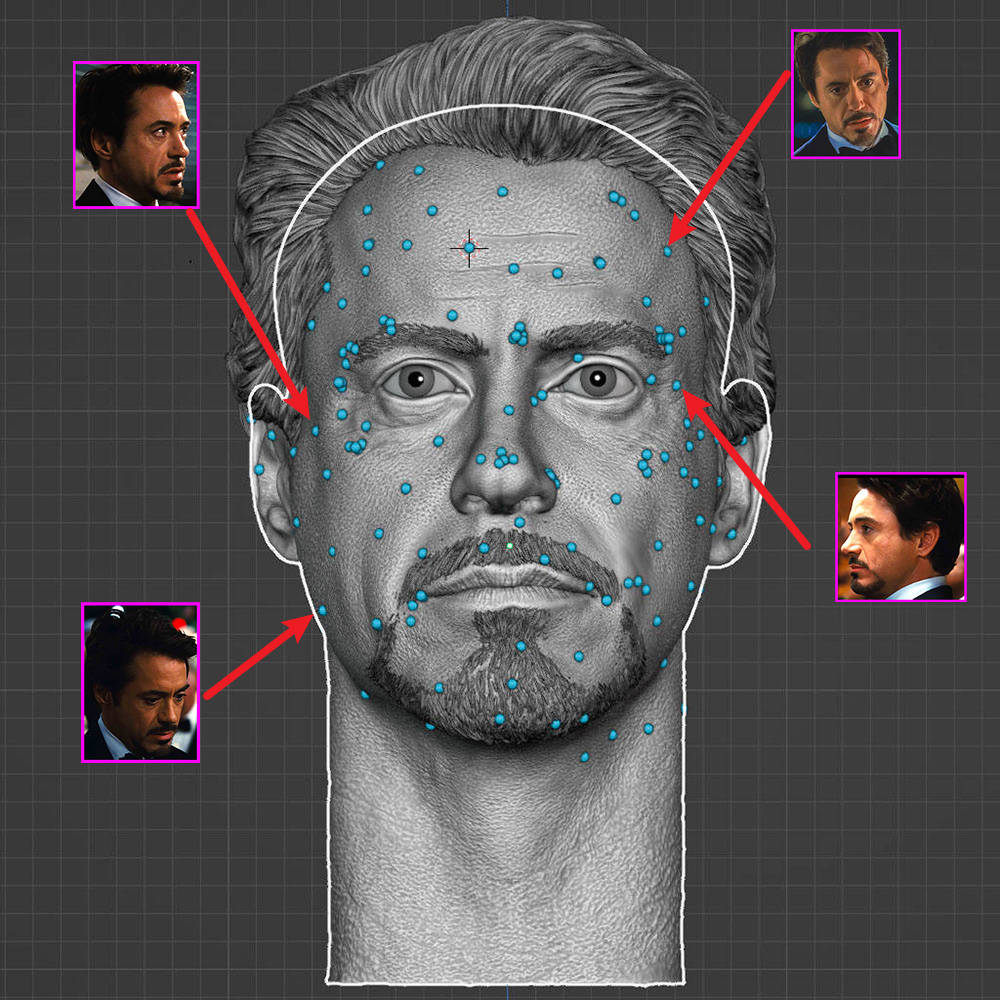Select the lowest blue marker on the neck
The width and height of the screenshot is (1000, 1000).
click(x=585, y=757)
